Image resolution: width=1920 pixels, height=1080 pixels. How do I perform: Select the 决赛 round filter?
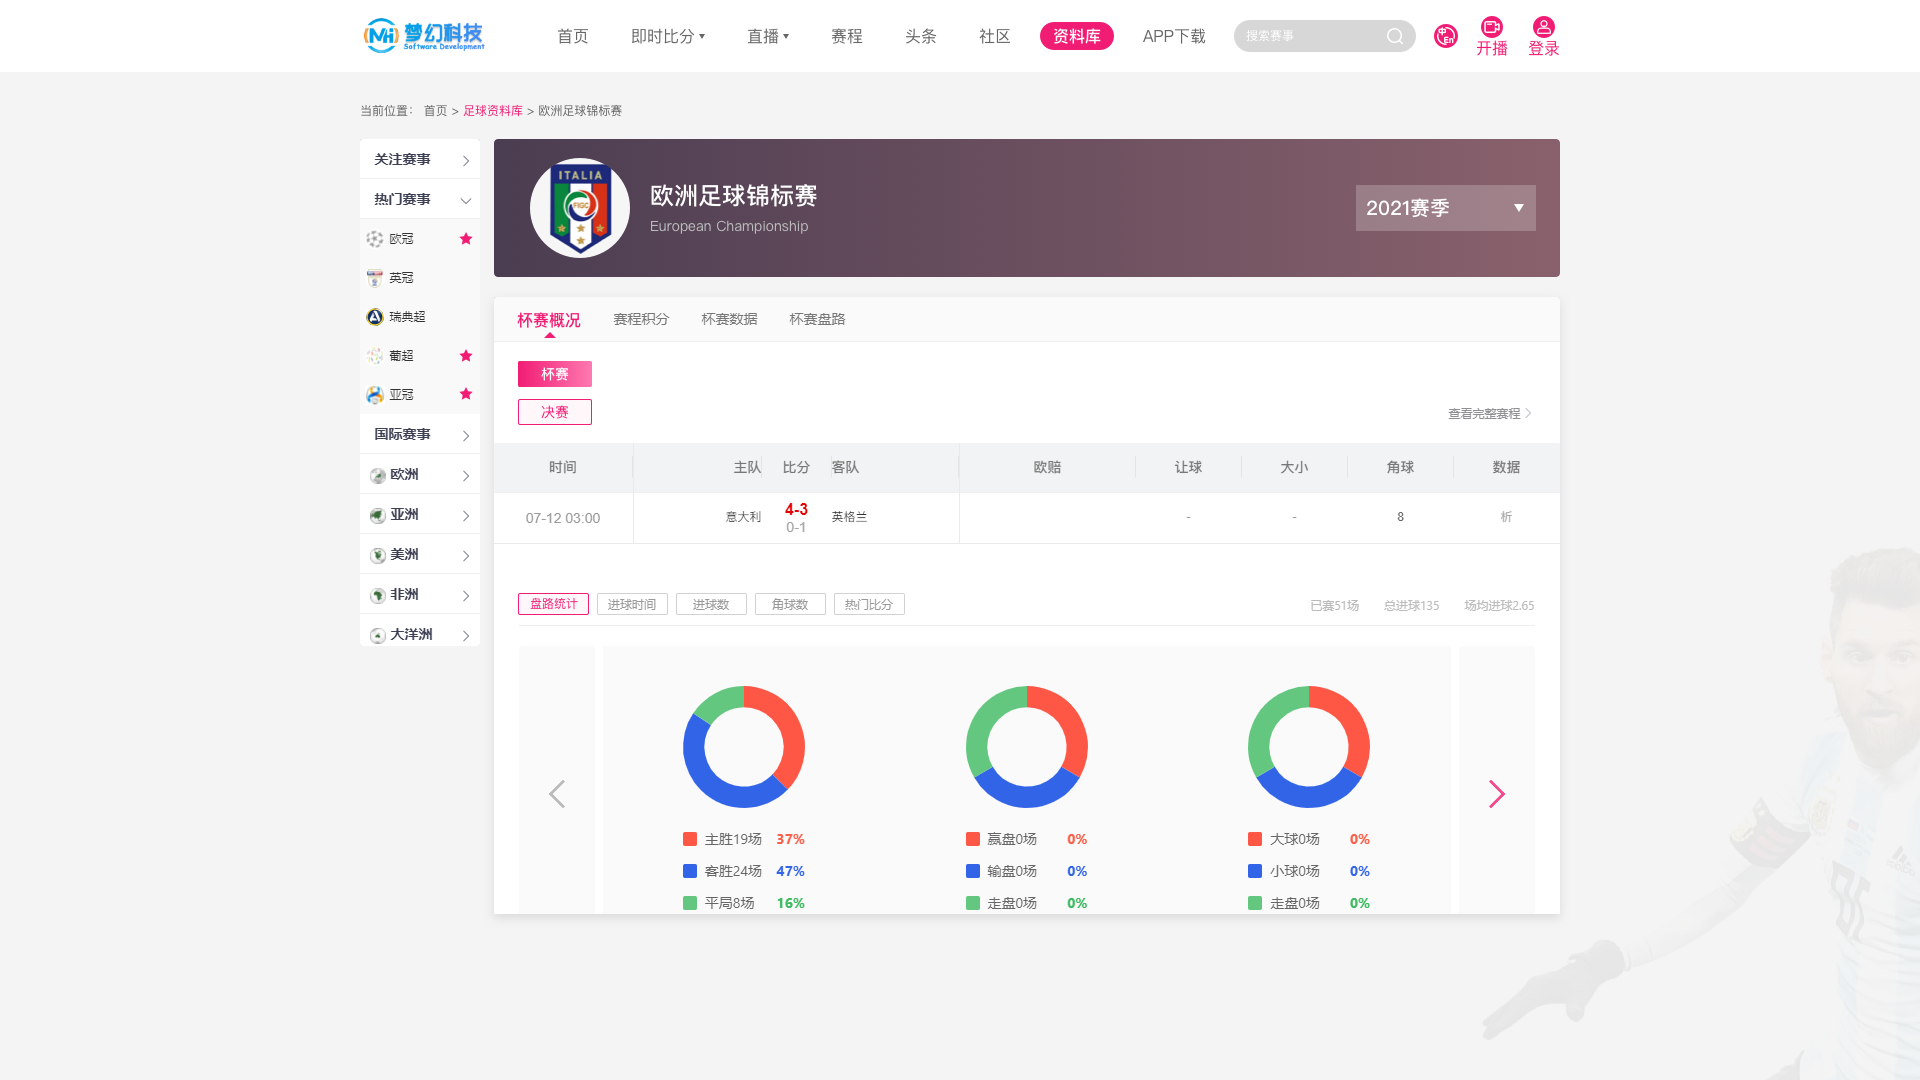pyautogui.click(x=555, y=412)
